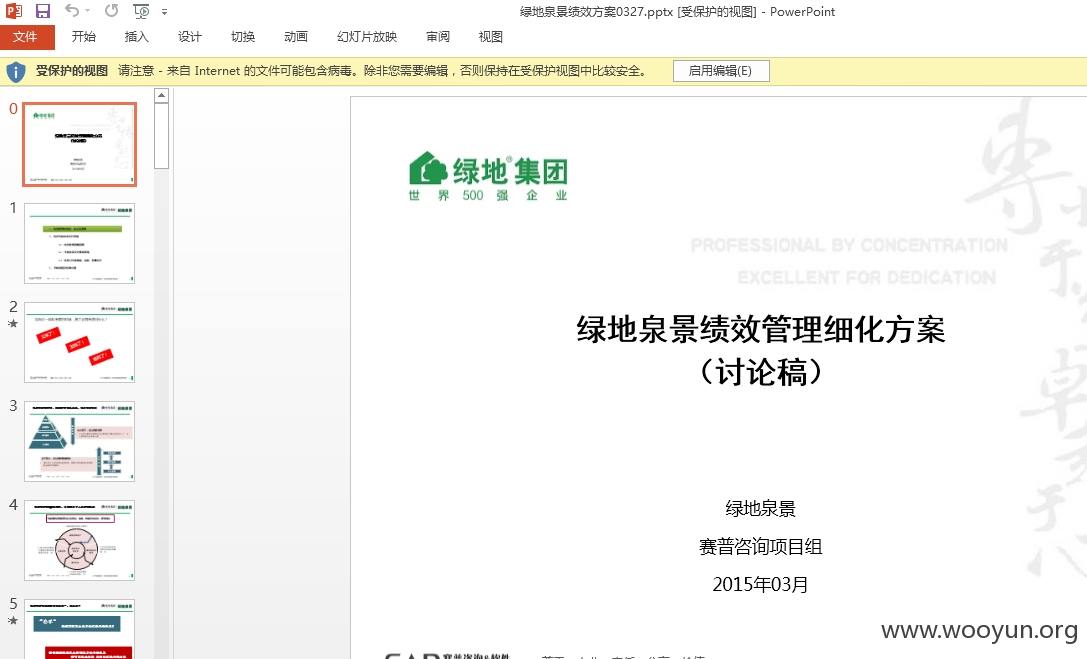Open the 幻灯片放映 ribbon tab
Image resolution: width=1087 pixels, height=659 pixels.
coord(367,37)
